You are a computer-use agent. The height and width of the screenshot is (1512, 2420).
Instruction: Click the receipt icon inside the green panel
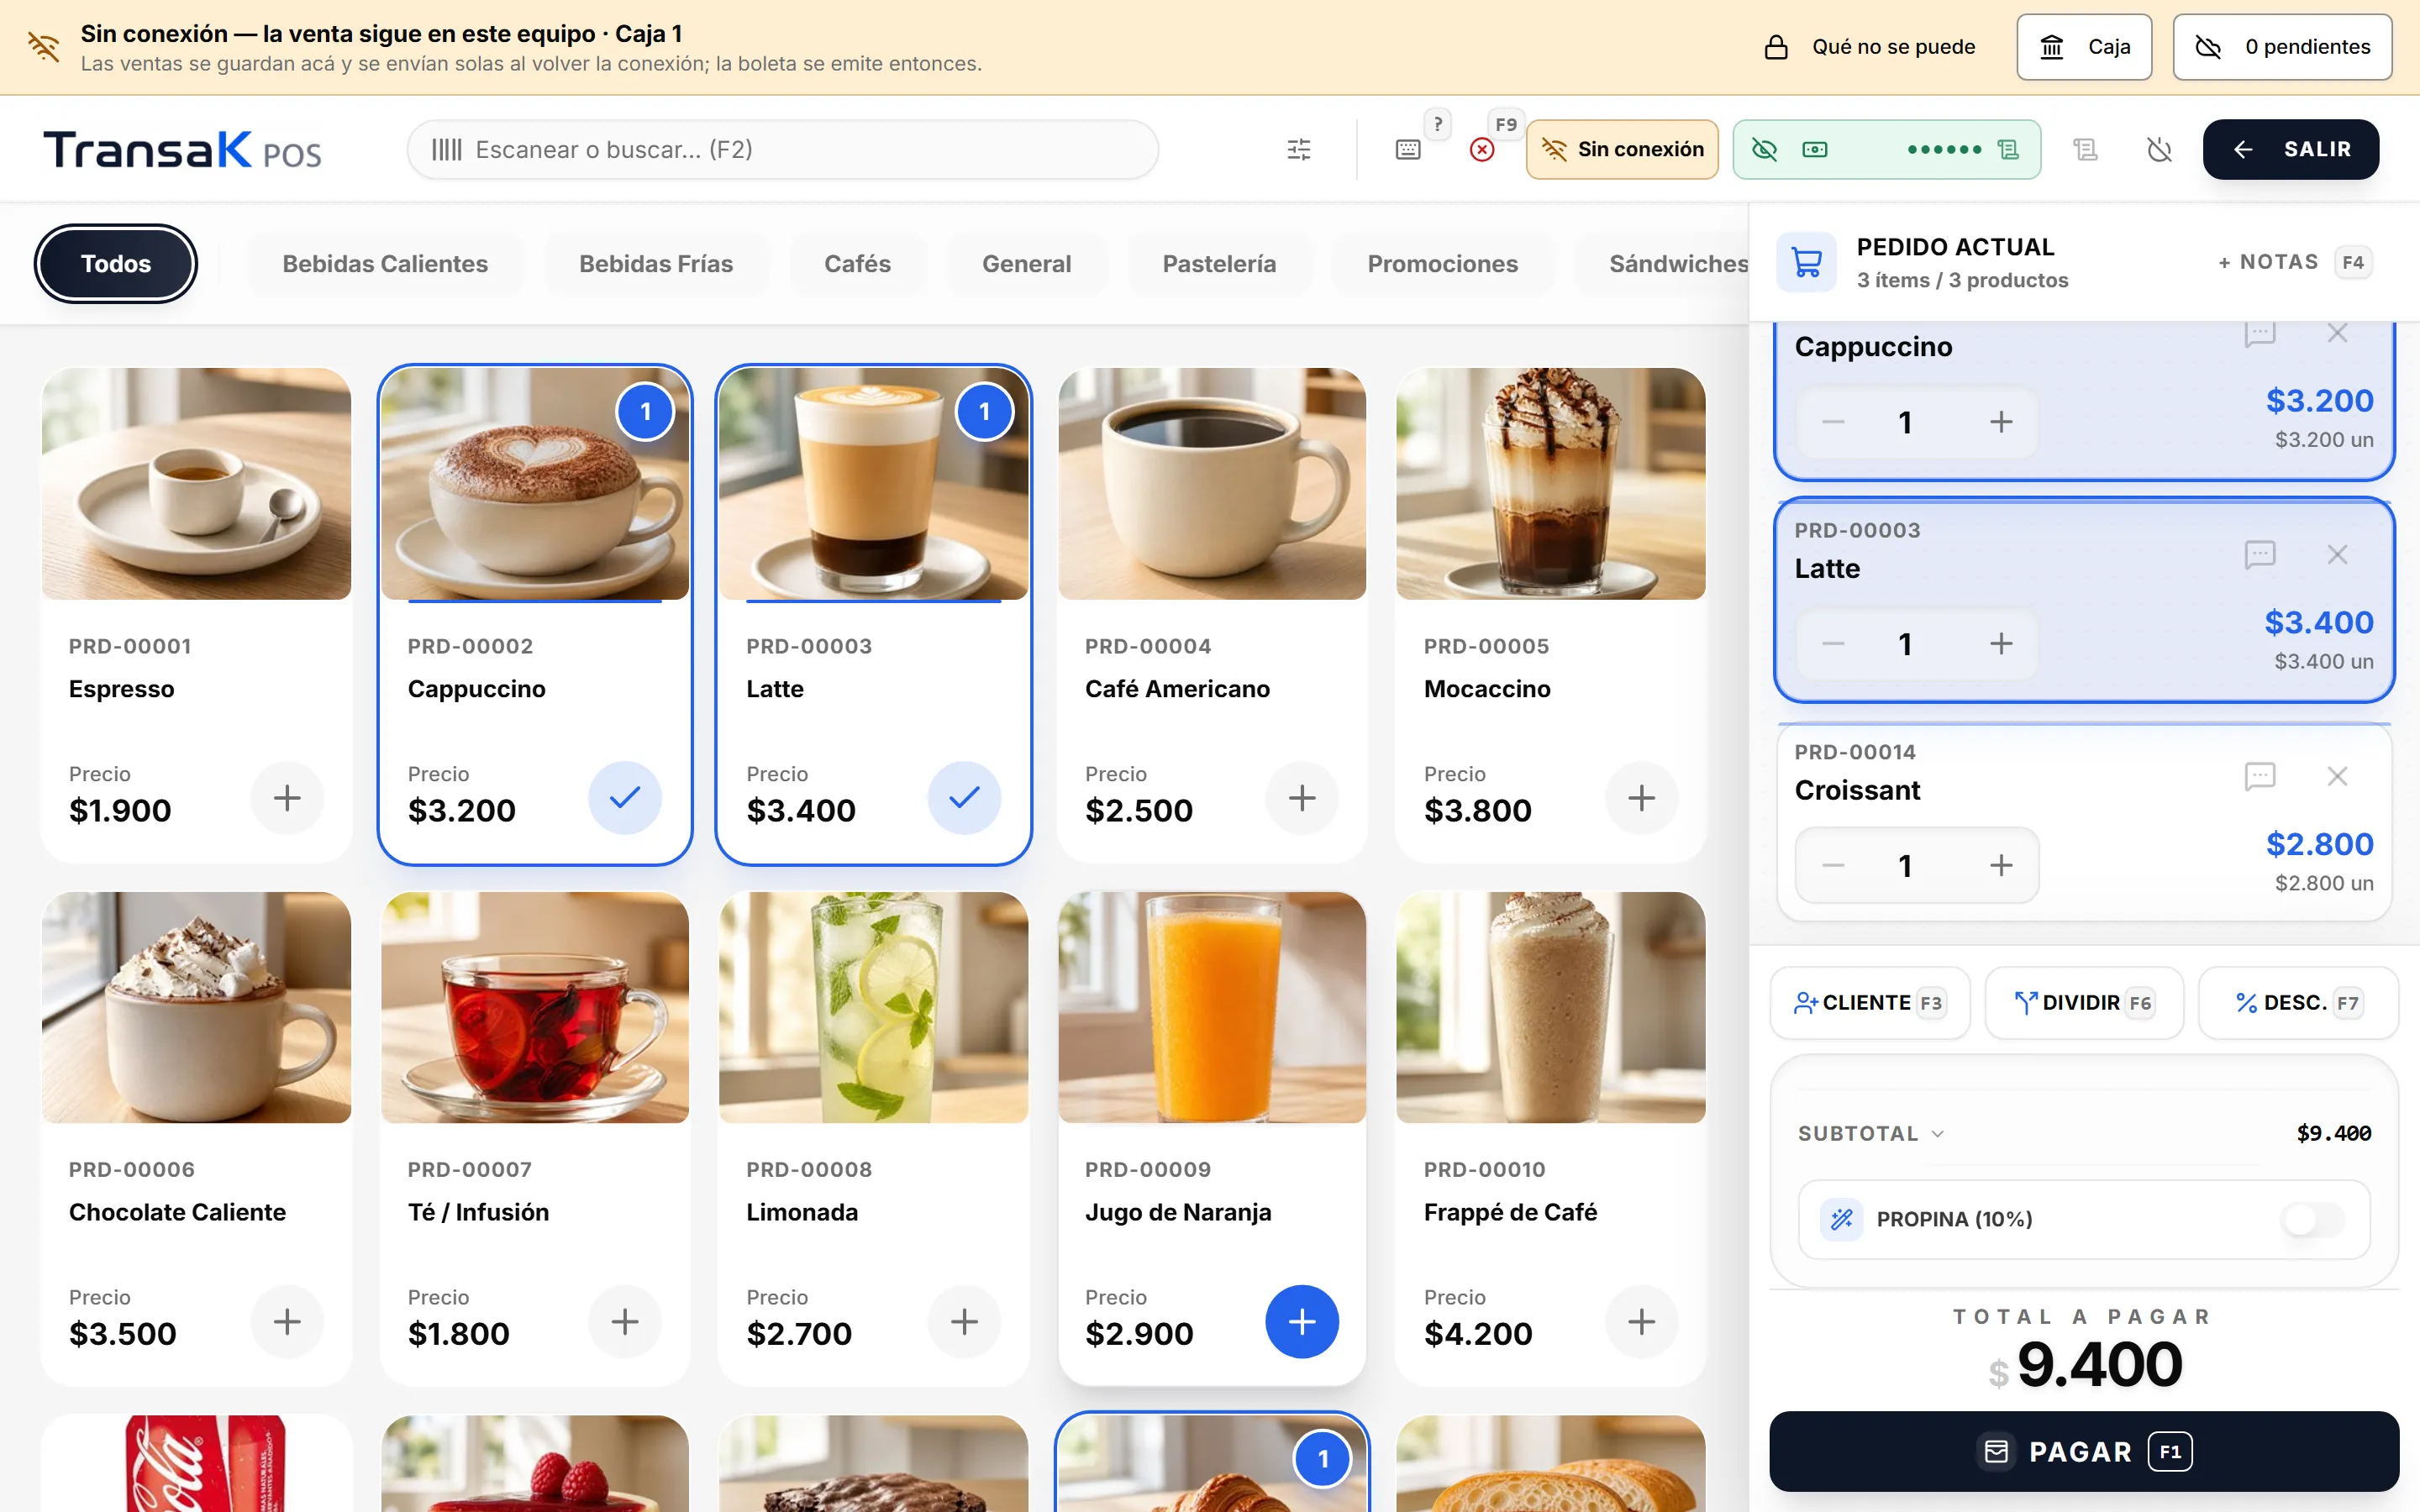2007,150
